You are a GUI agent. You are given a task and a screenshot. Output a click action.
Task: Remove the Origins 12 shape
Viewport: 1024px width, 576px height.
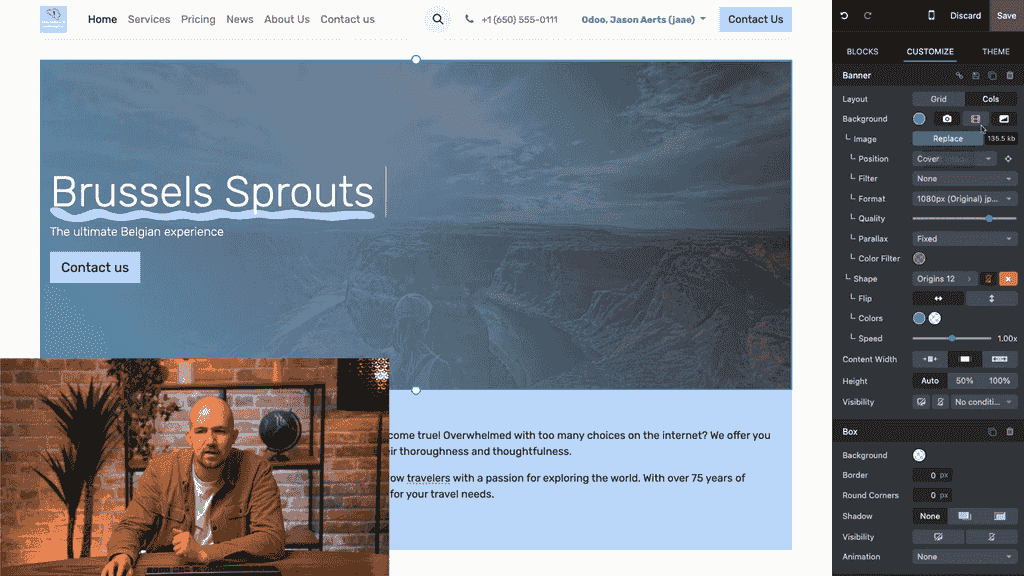click(x=1008, y=279)
